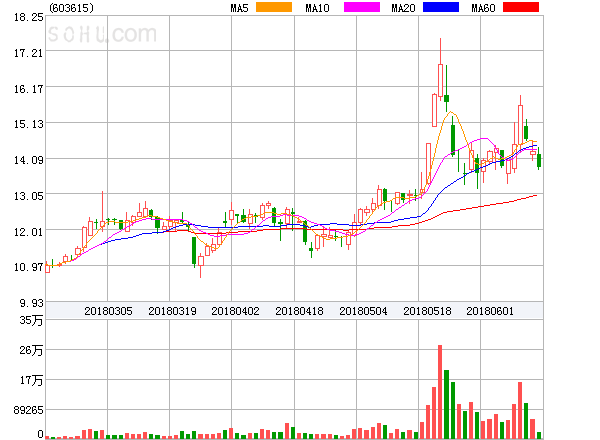Click the 18.25 price axis label
Image resolution: width=600 pixels, height=440 pixels.
29,17
